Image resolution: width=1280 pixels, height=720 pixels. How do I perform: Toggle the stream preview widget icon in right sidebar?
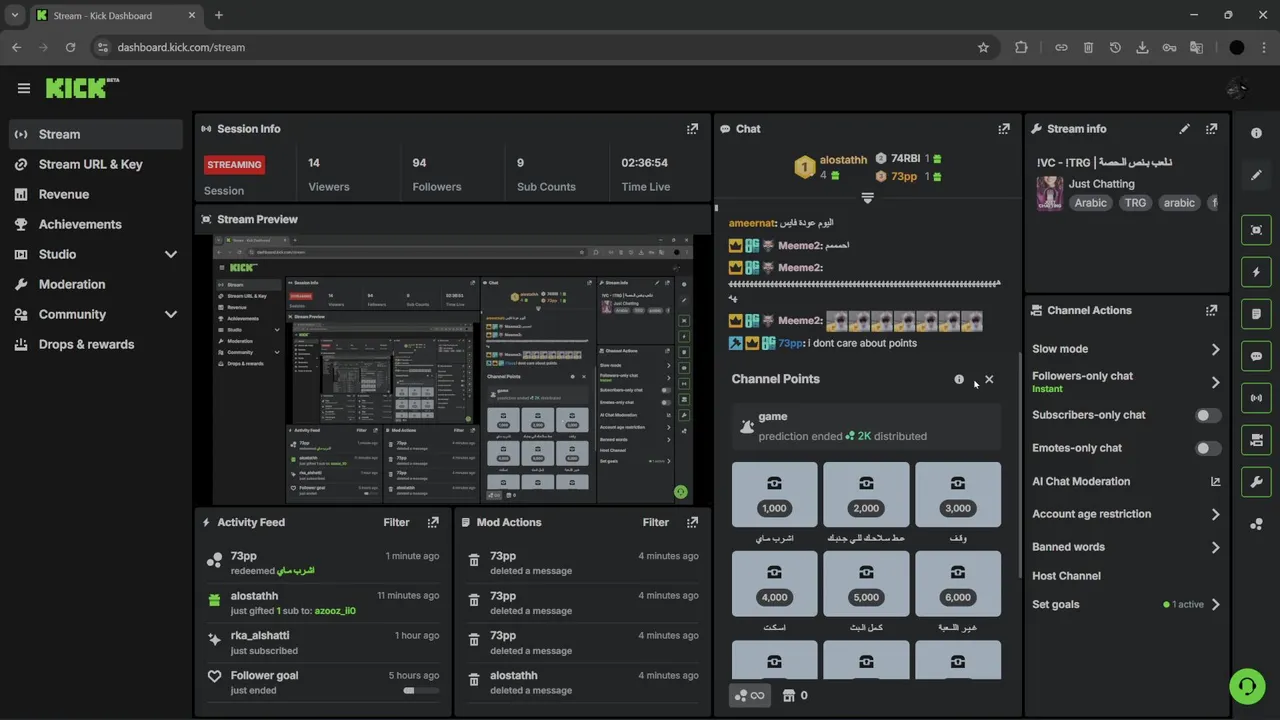click(x=1257, y=230)
